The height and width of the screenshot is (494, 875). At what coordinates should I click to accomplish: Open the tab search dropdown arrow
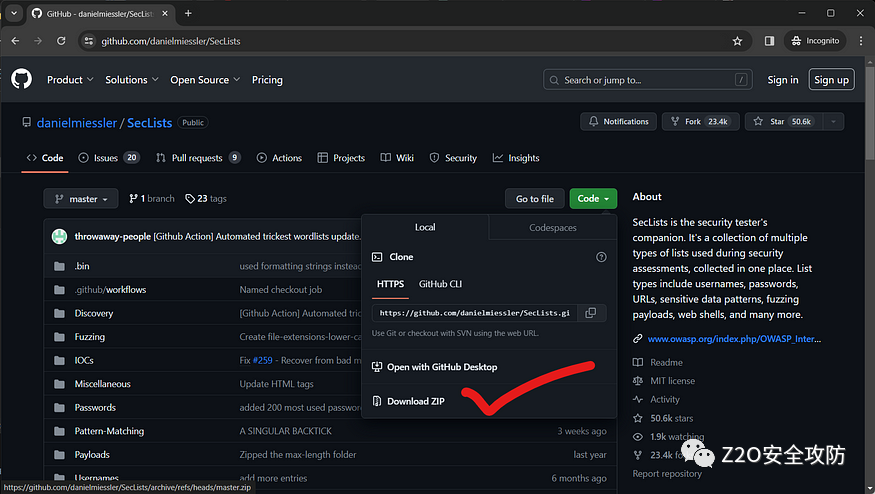pos(14,13)
